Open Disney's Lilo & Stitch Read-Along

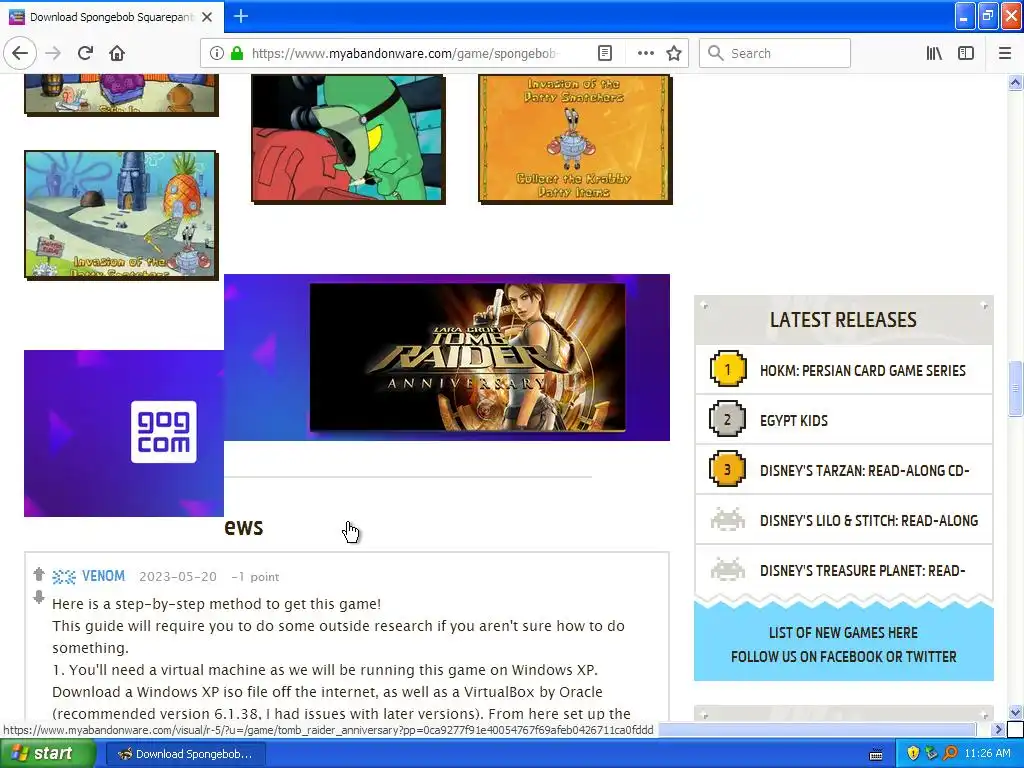[x=869, y=520]
